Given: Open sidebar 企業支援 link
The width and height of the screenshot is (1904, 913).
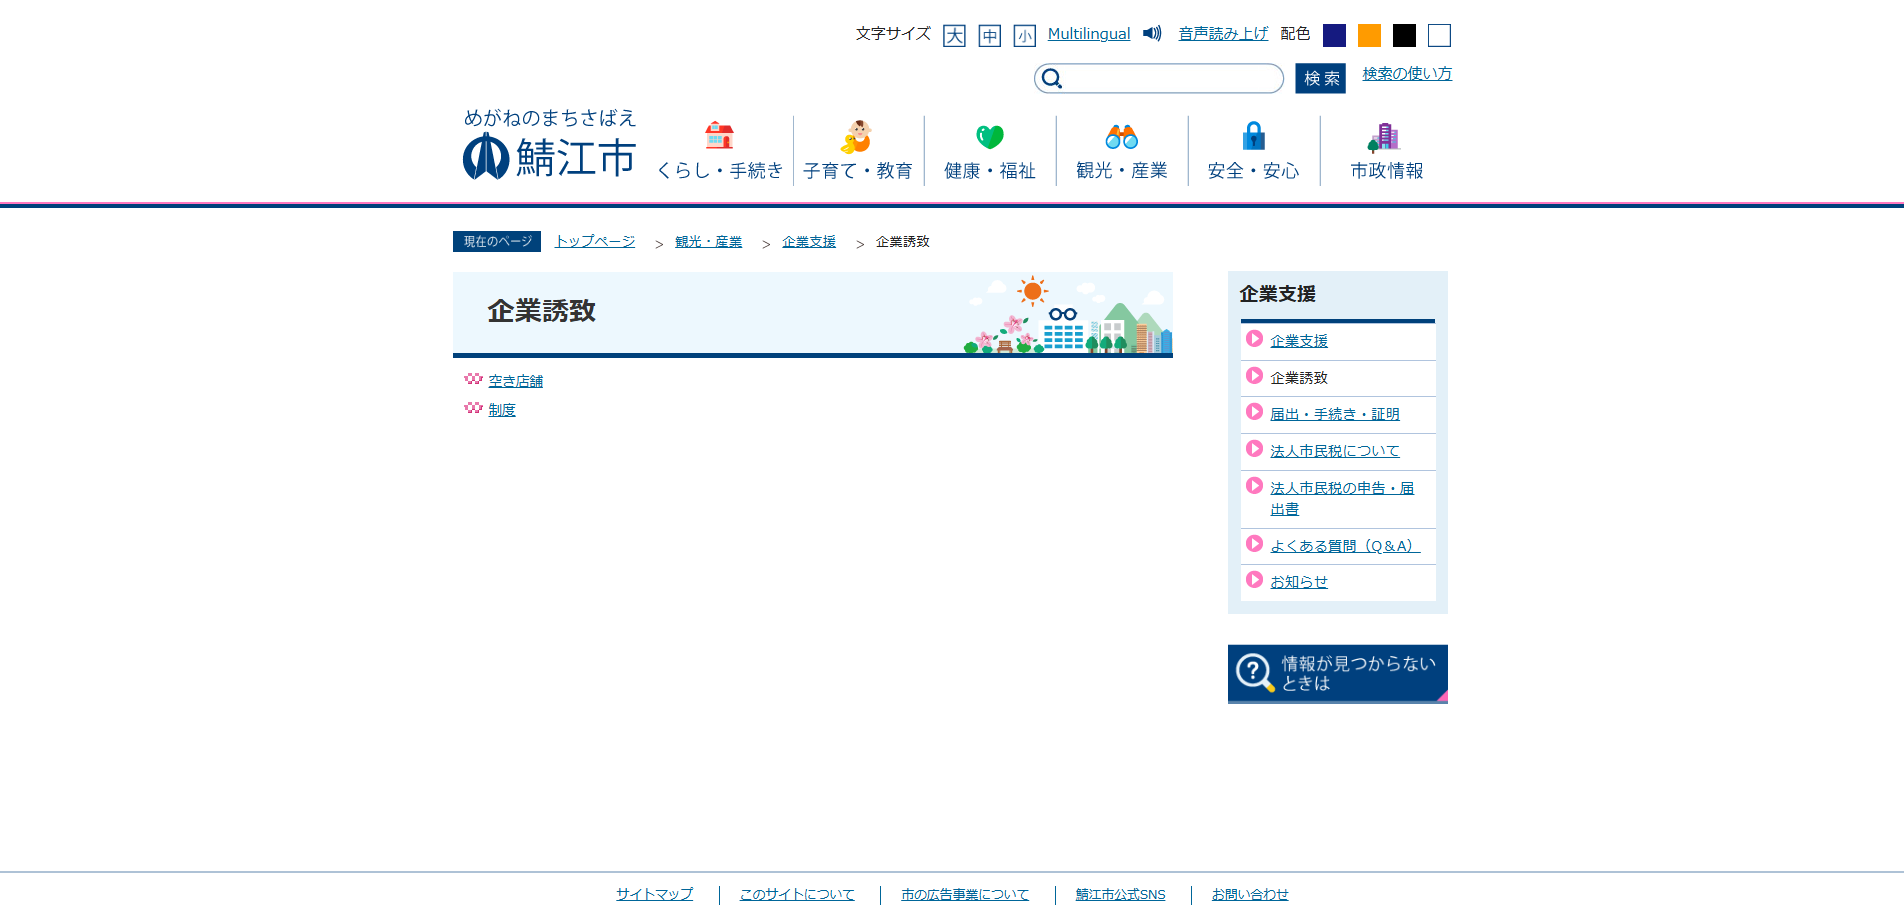Looking at the screenshot, I should click(1299, 341).
